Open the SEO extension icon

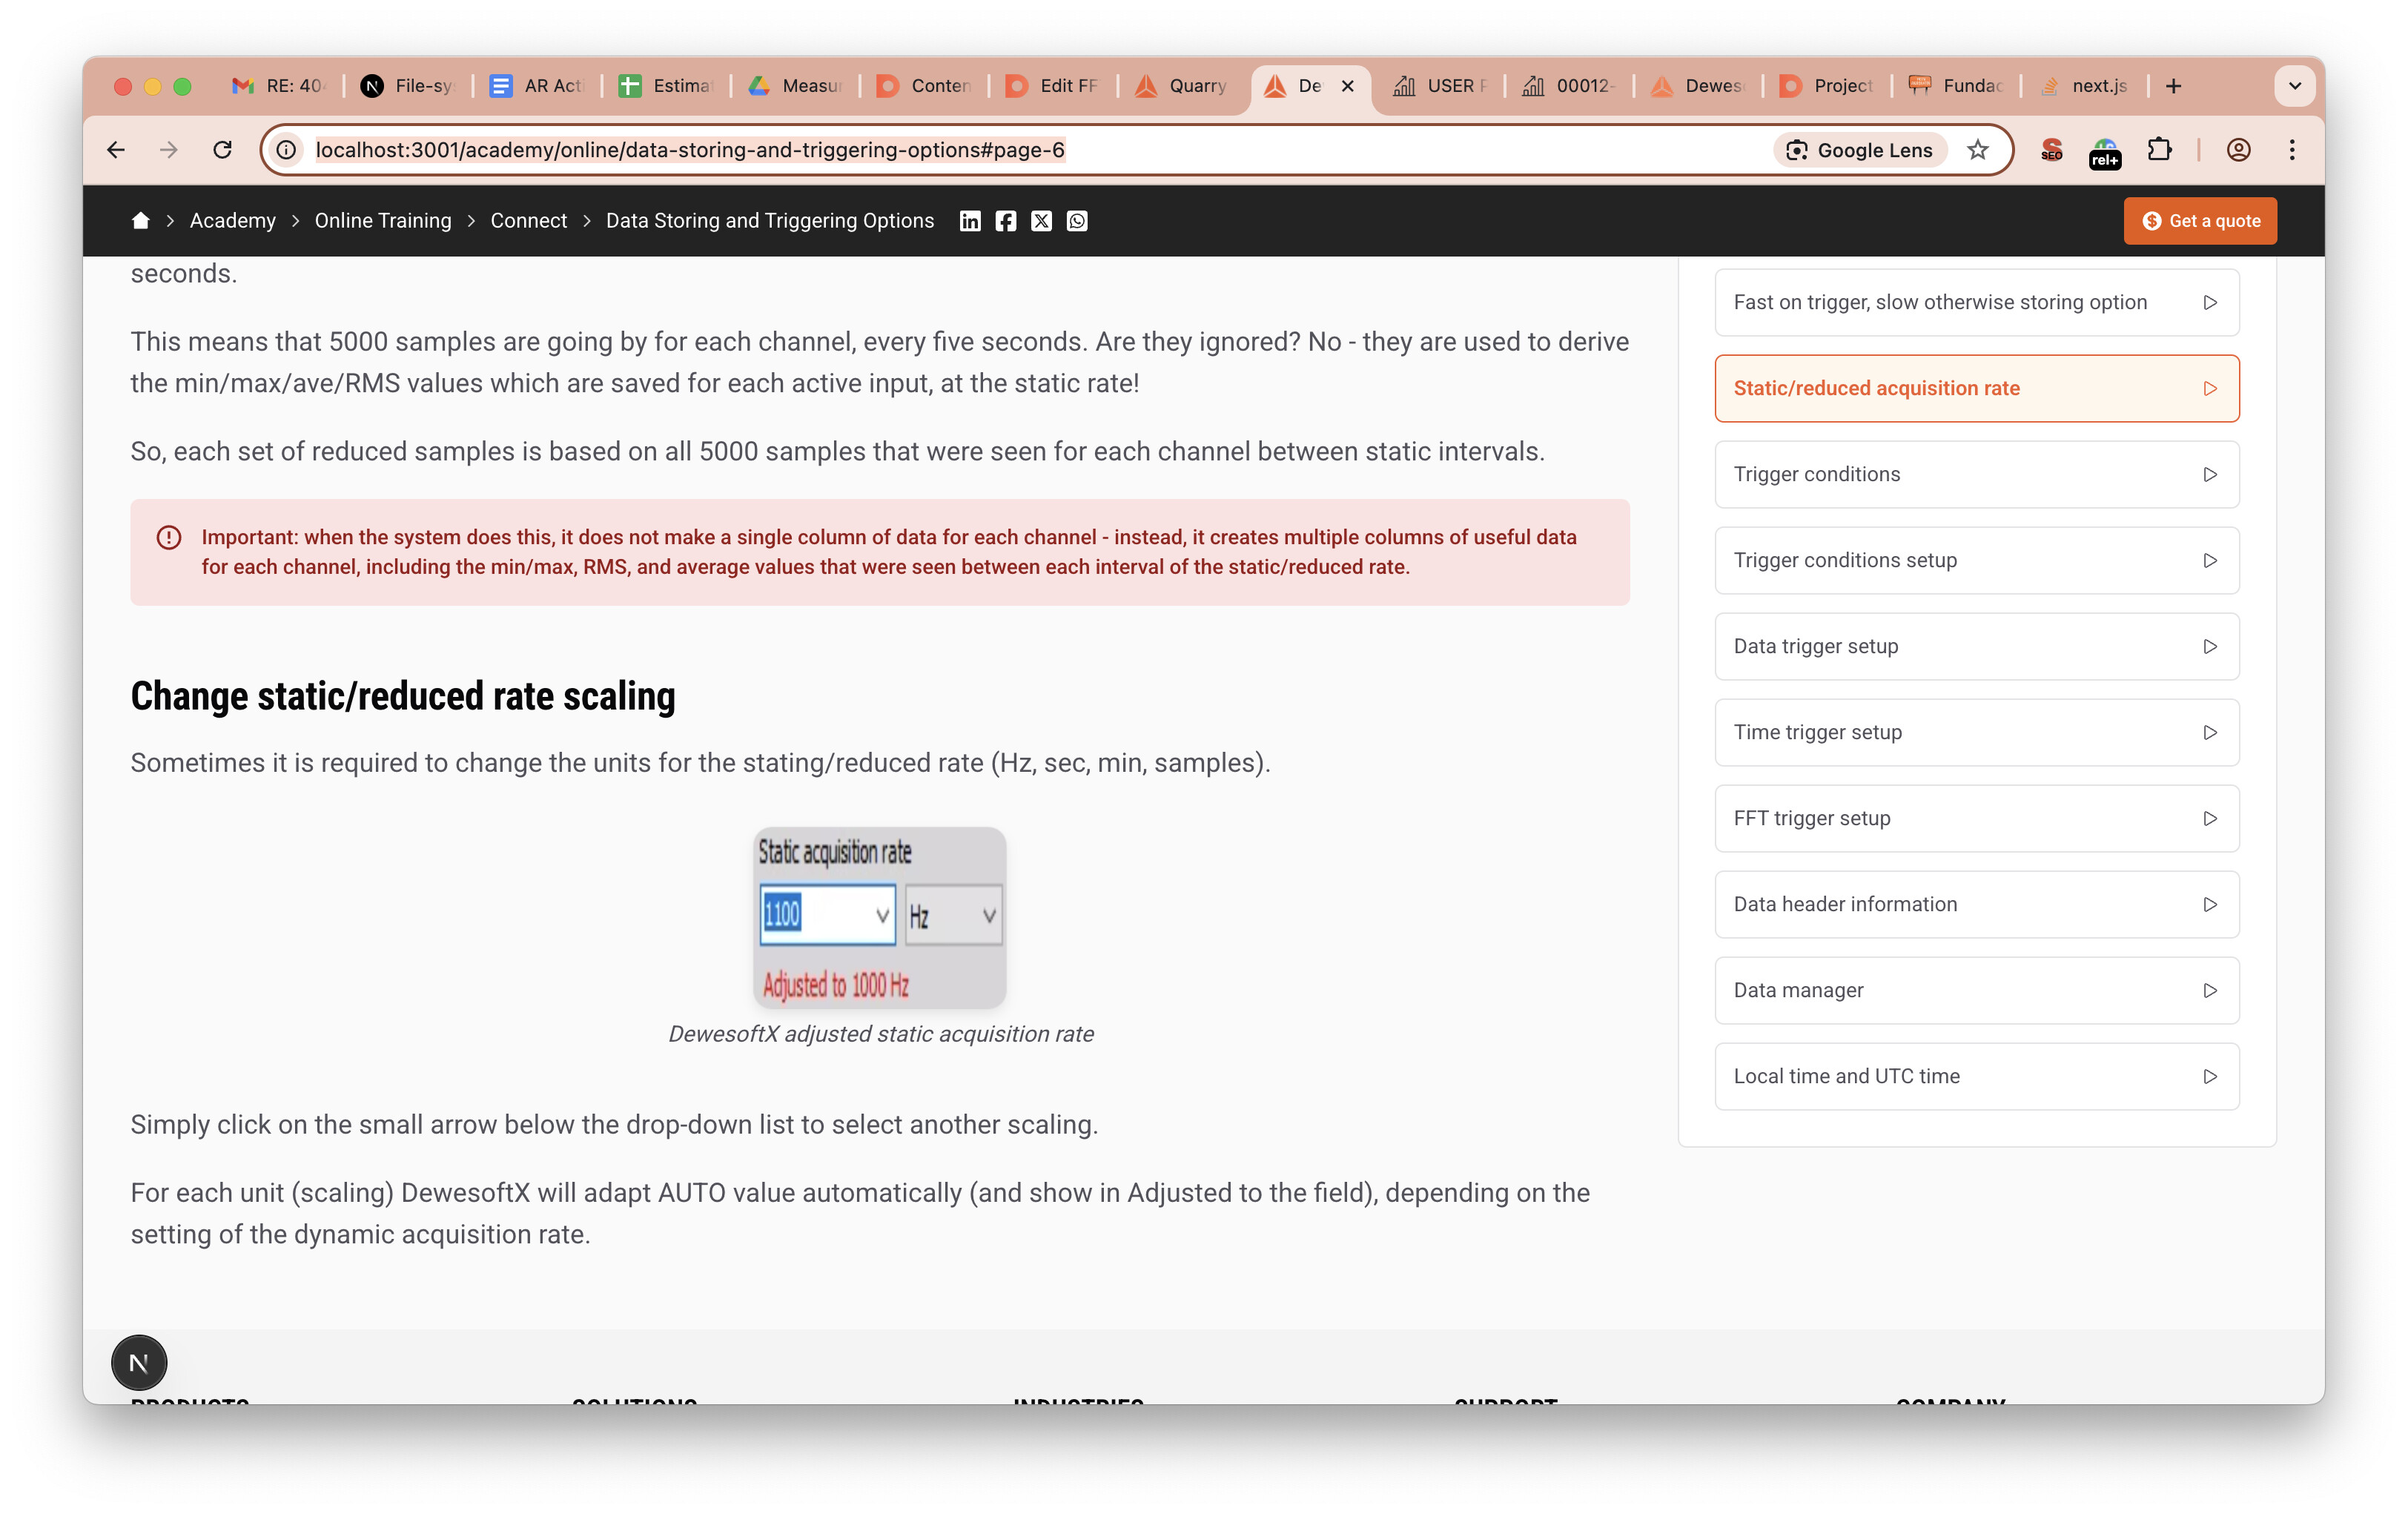click(x=2051, y=150)
